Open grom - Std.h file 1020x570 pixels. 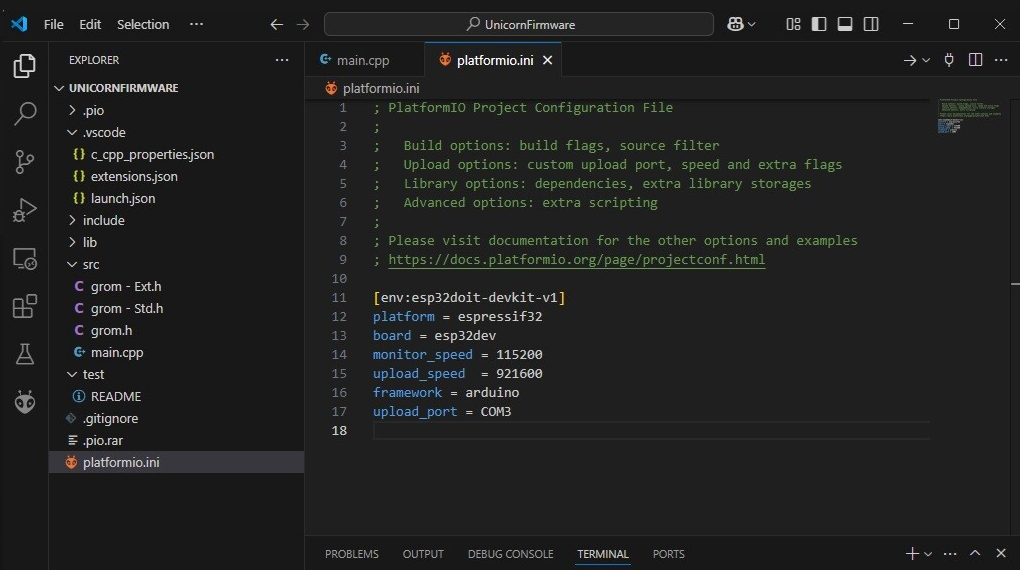coord(176,308)
